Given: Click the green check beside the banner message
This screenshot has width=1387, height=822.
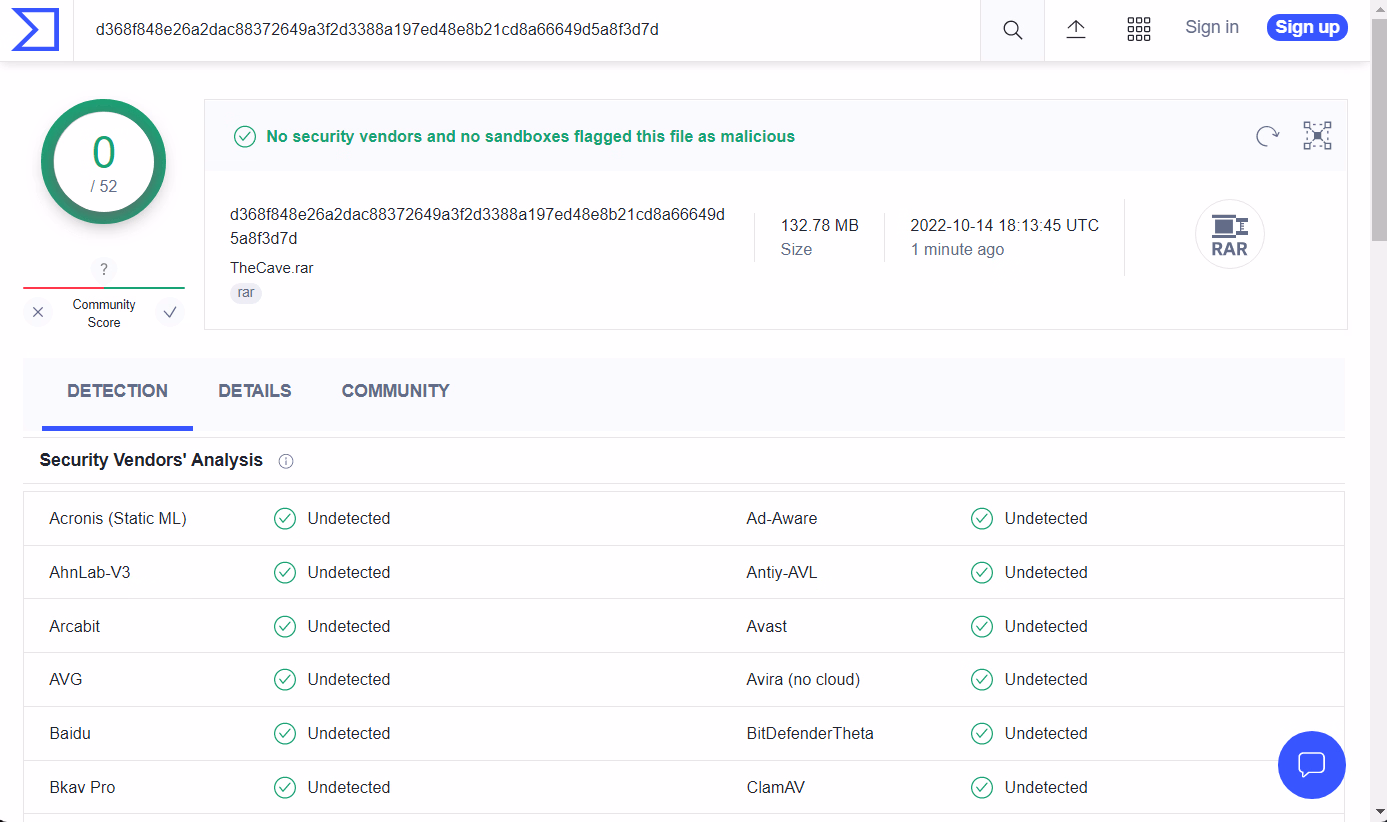Looking at the screenshot, I should (x=245, y=136).
